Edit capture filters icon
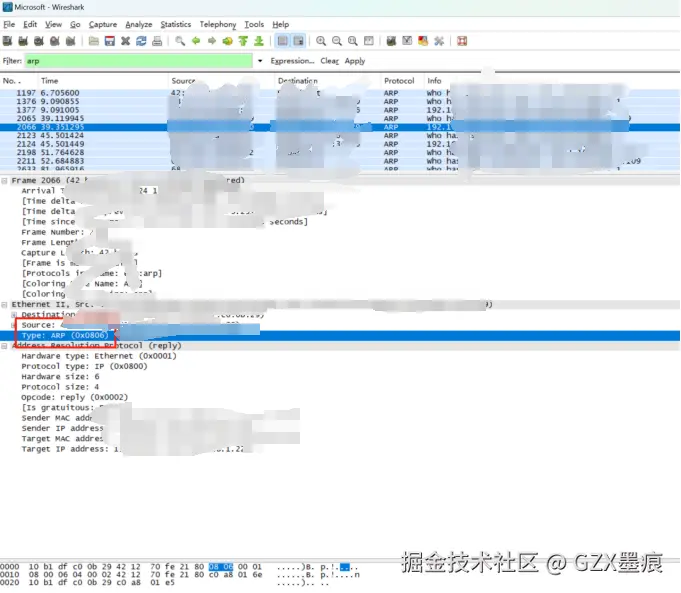The width and height of the screenshot is (681, 593). tap(391, 41)
